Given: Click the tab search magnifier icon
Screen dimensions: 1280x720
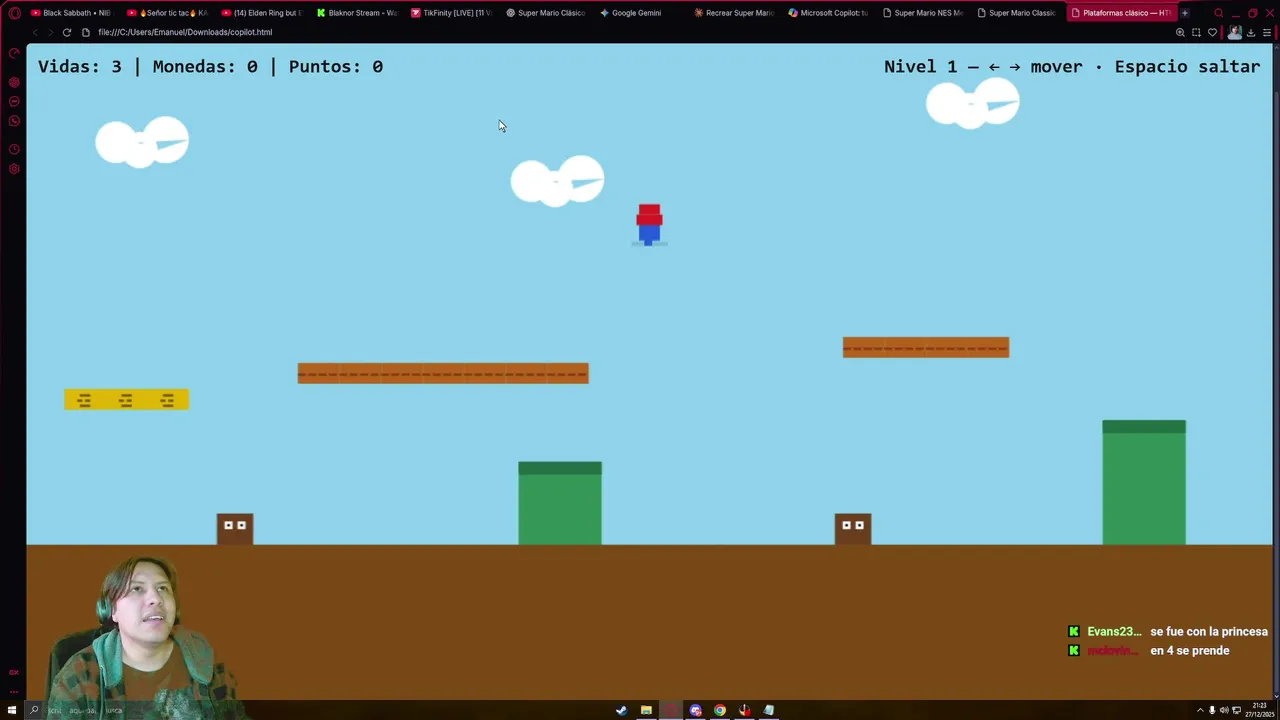Looking at the screenshot, I should pos(1218,13).
